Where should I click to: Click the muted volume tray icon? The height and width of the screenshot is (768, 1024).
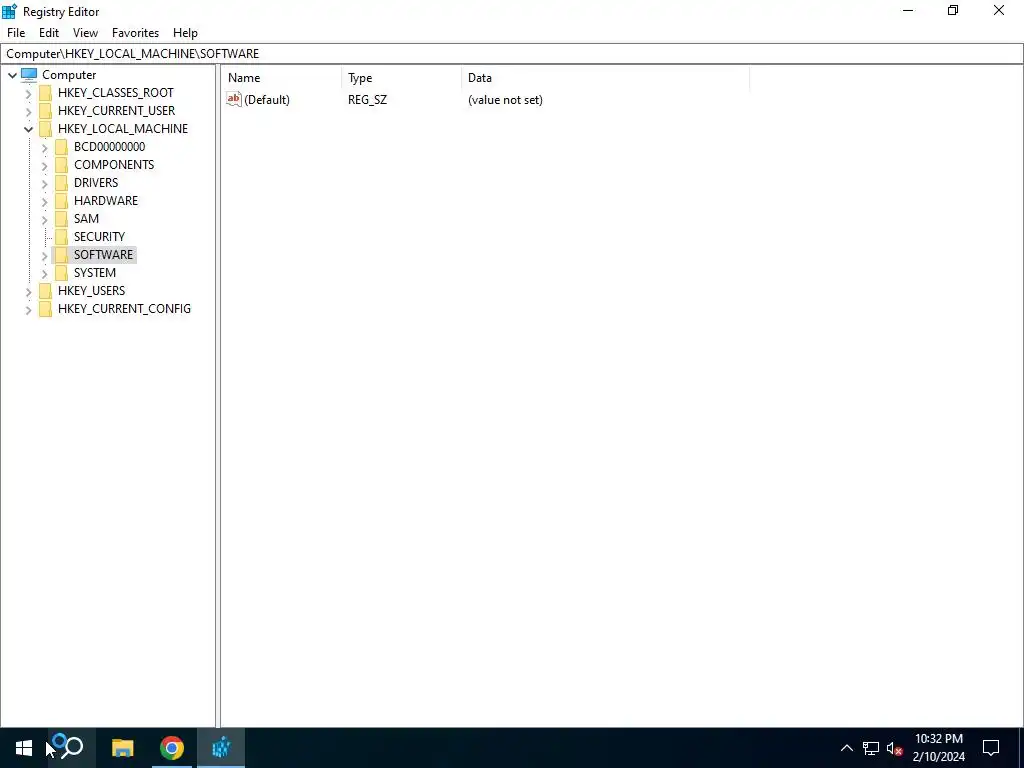click(x=894, y=748)
